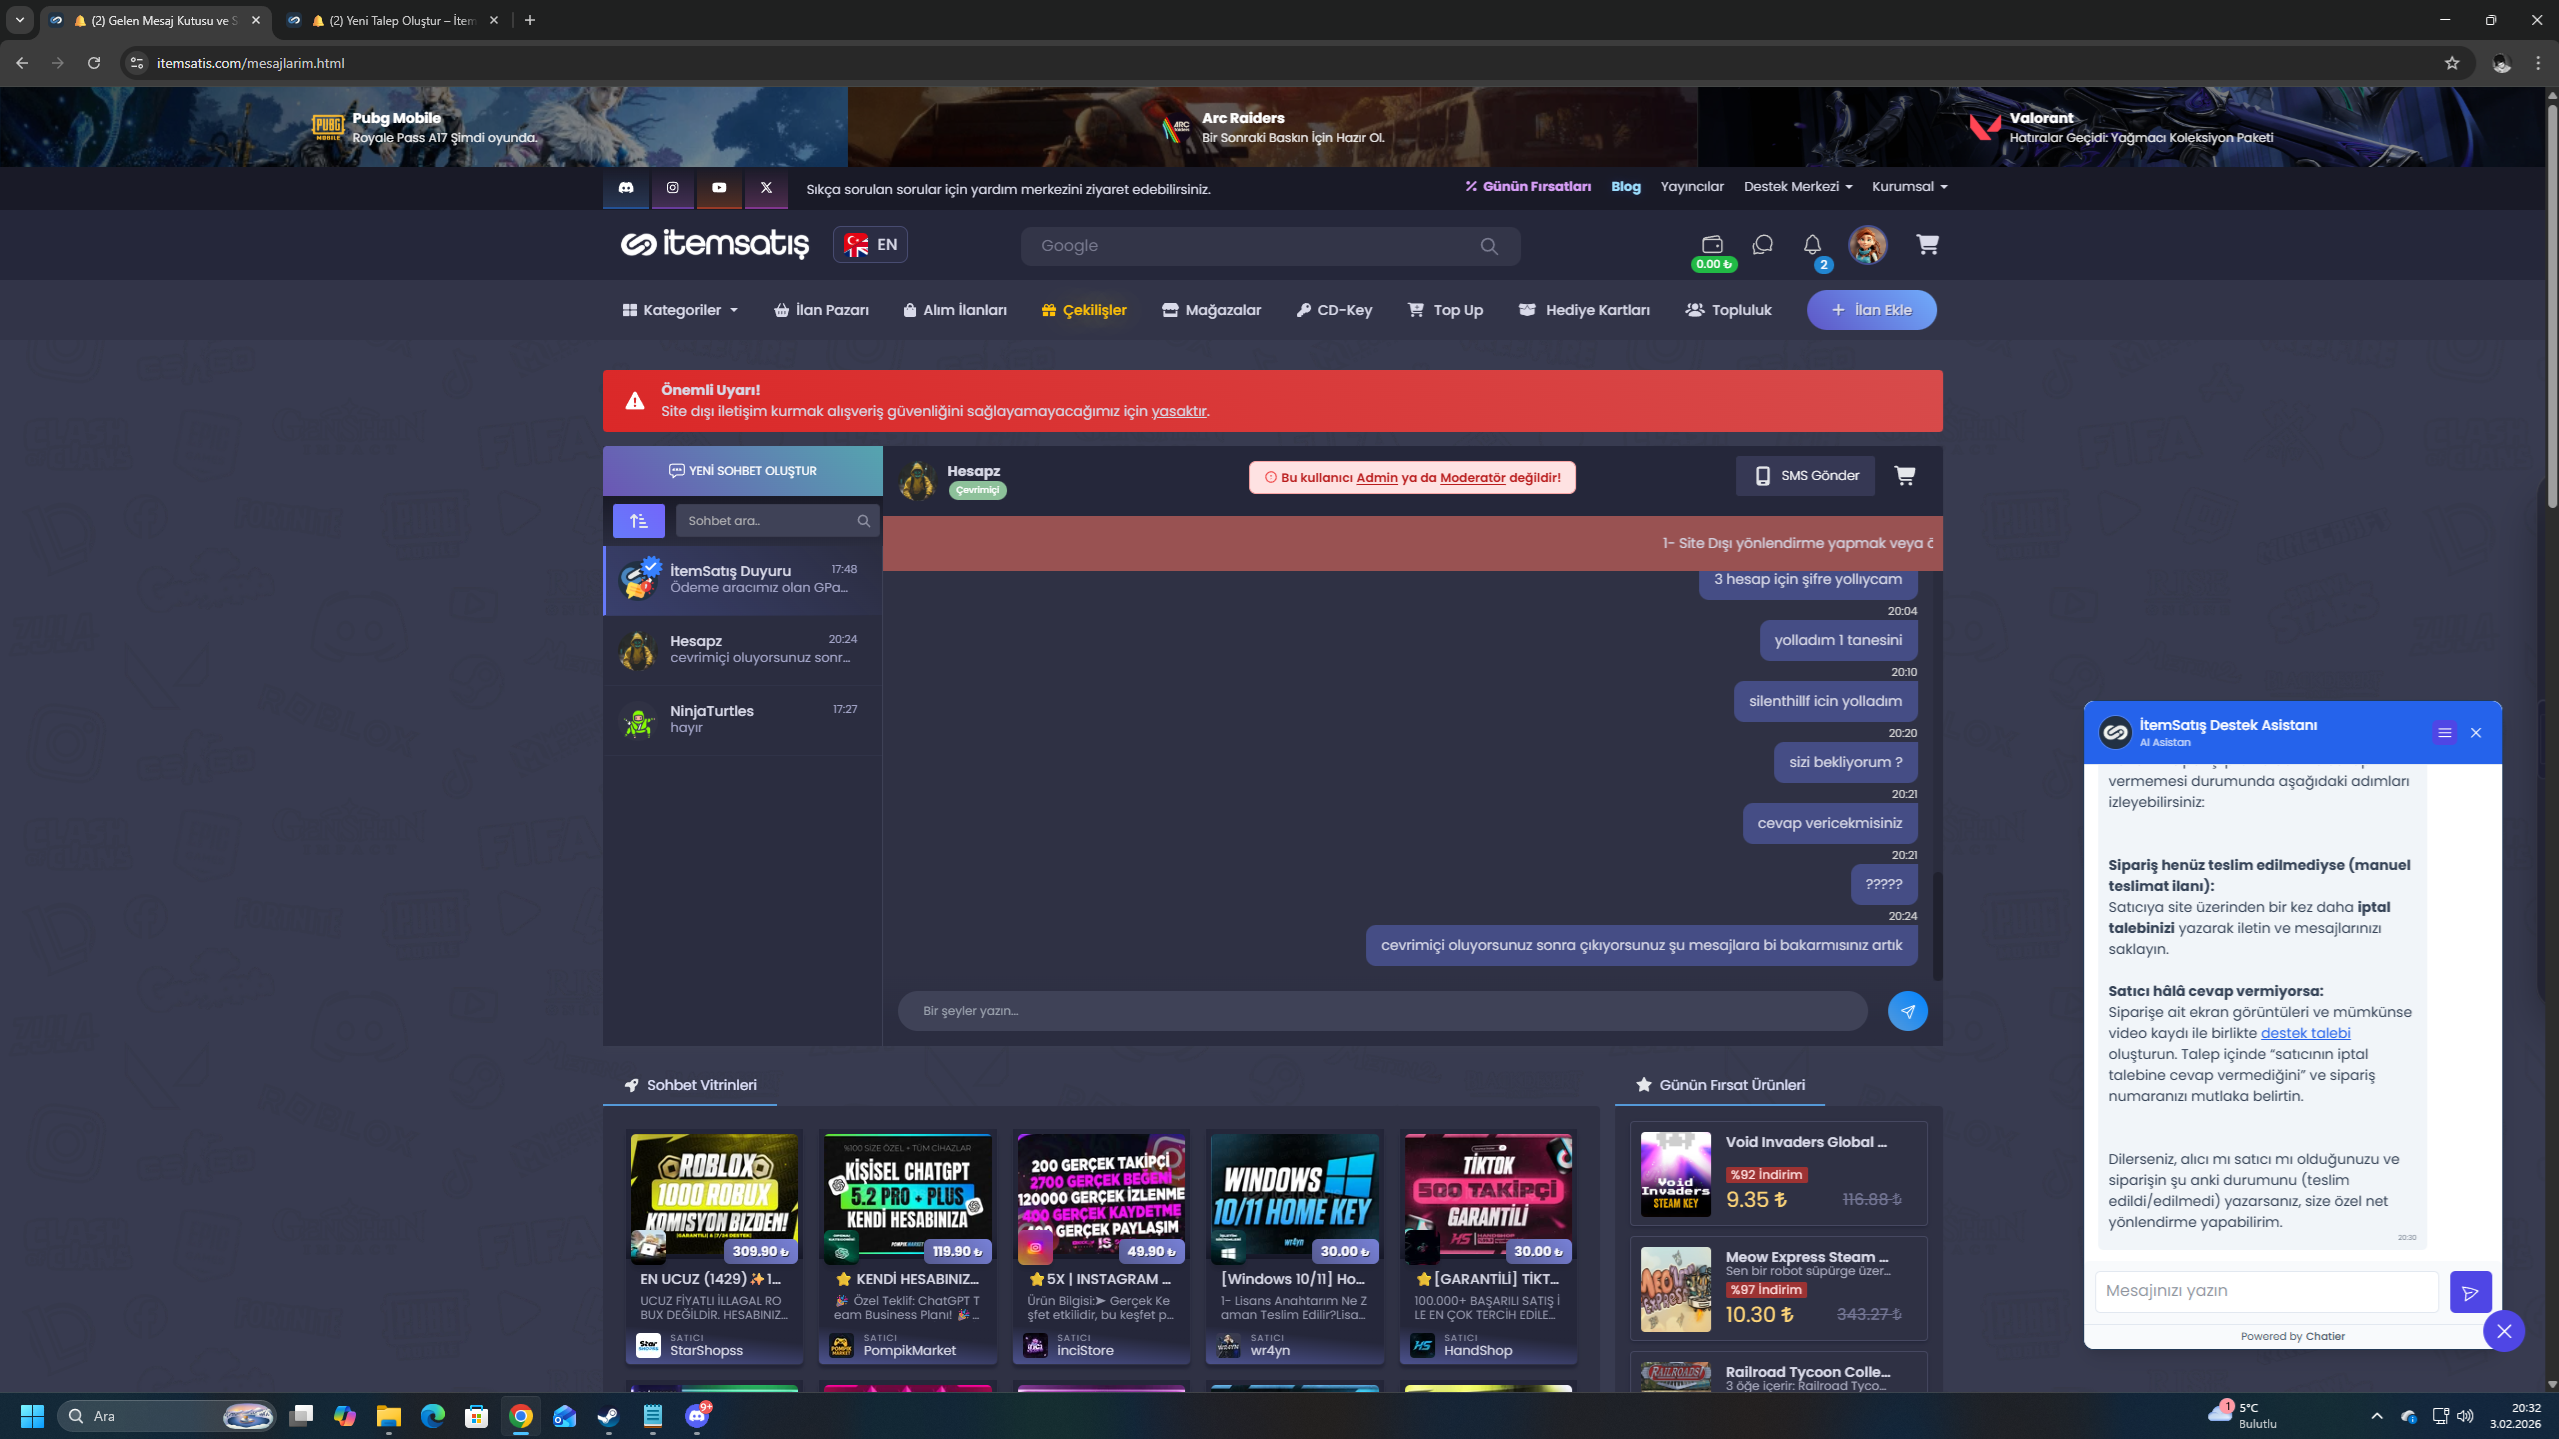The width and height of the screenshot is (2559, 1439).
Task: Click the İlan Ekle button
Action: [1871, 310]
